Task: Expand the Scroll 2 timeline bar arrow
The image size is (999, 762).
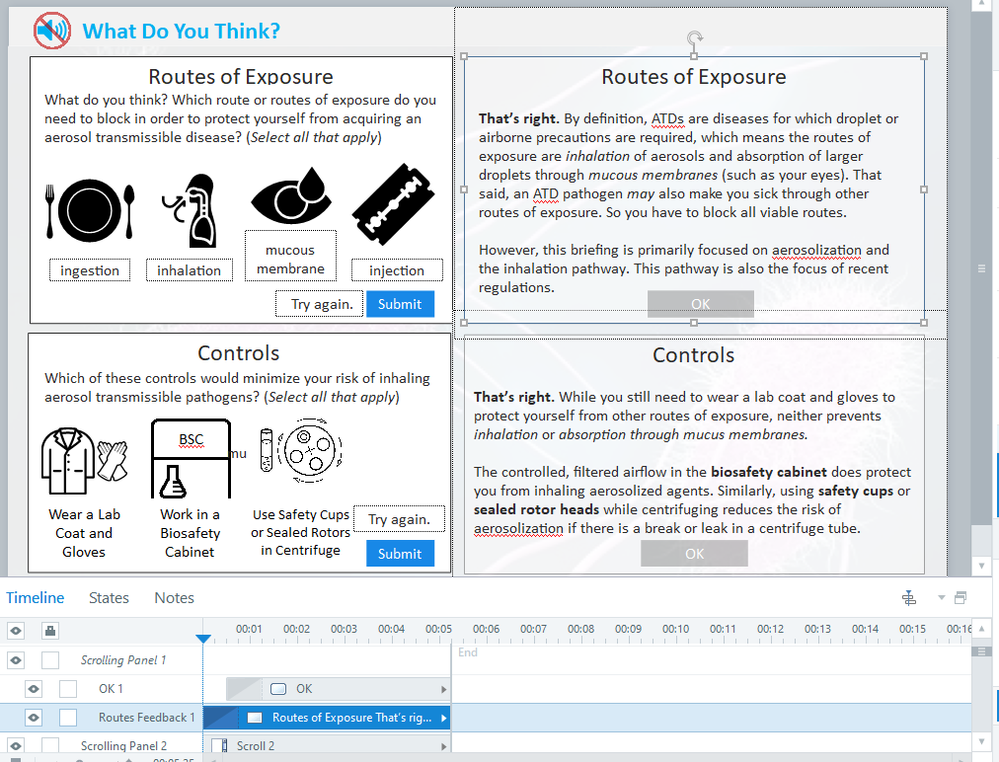Action: click(443, 745)
